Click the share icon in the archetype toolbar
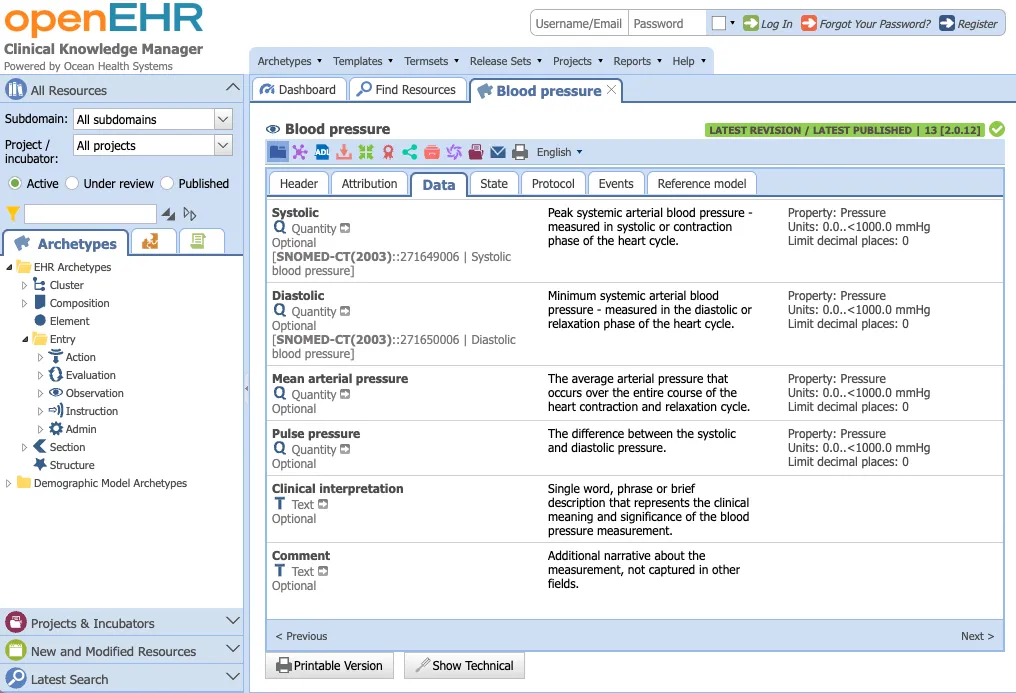 [x=410, y=152]
